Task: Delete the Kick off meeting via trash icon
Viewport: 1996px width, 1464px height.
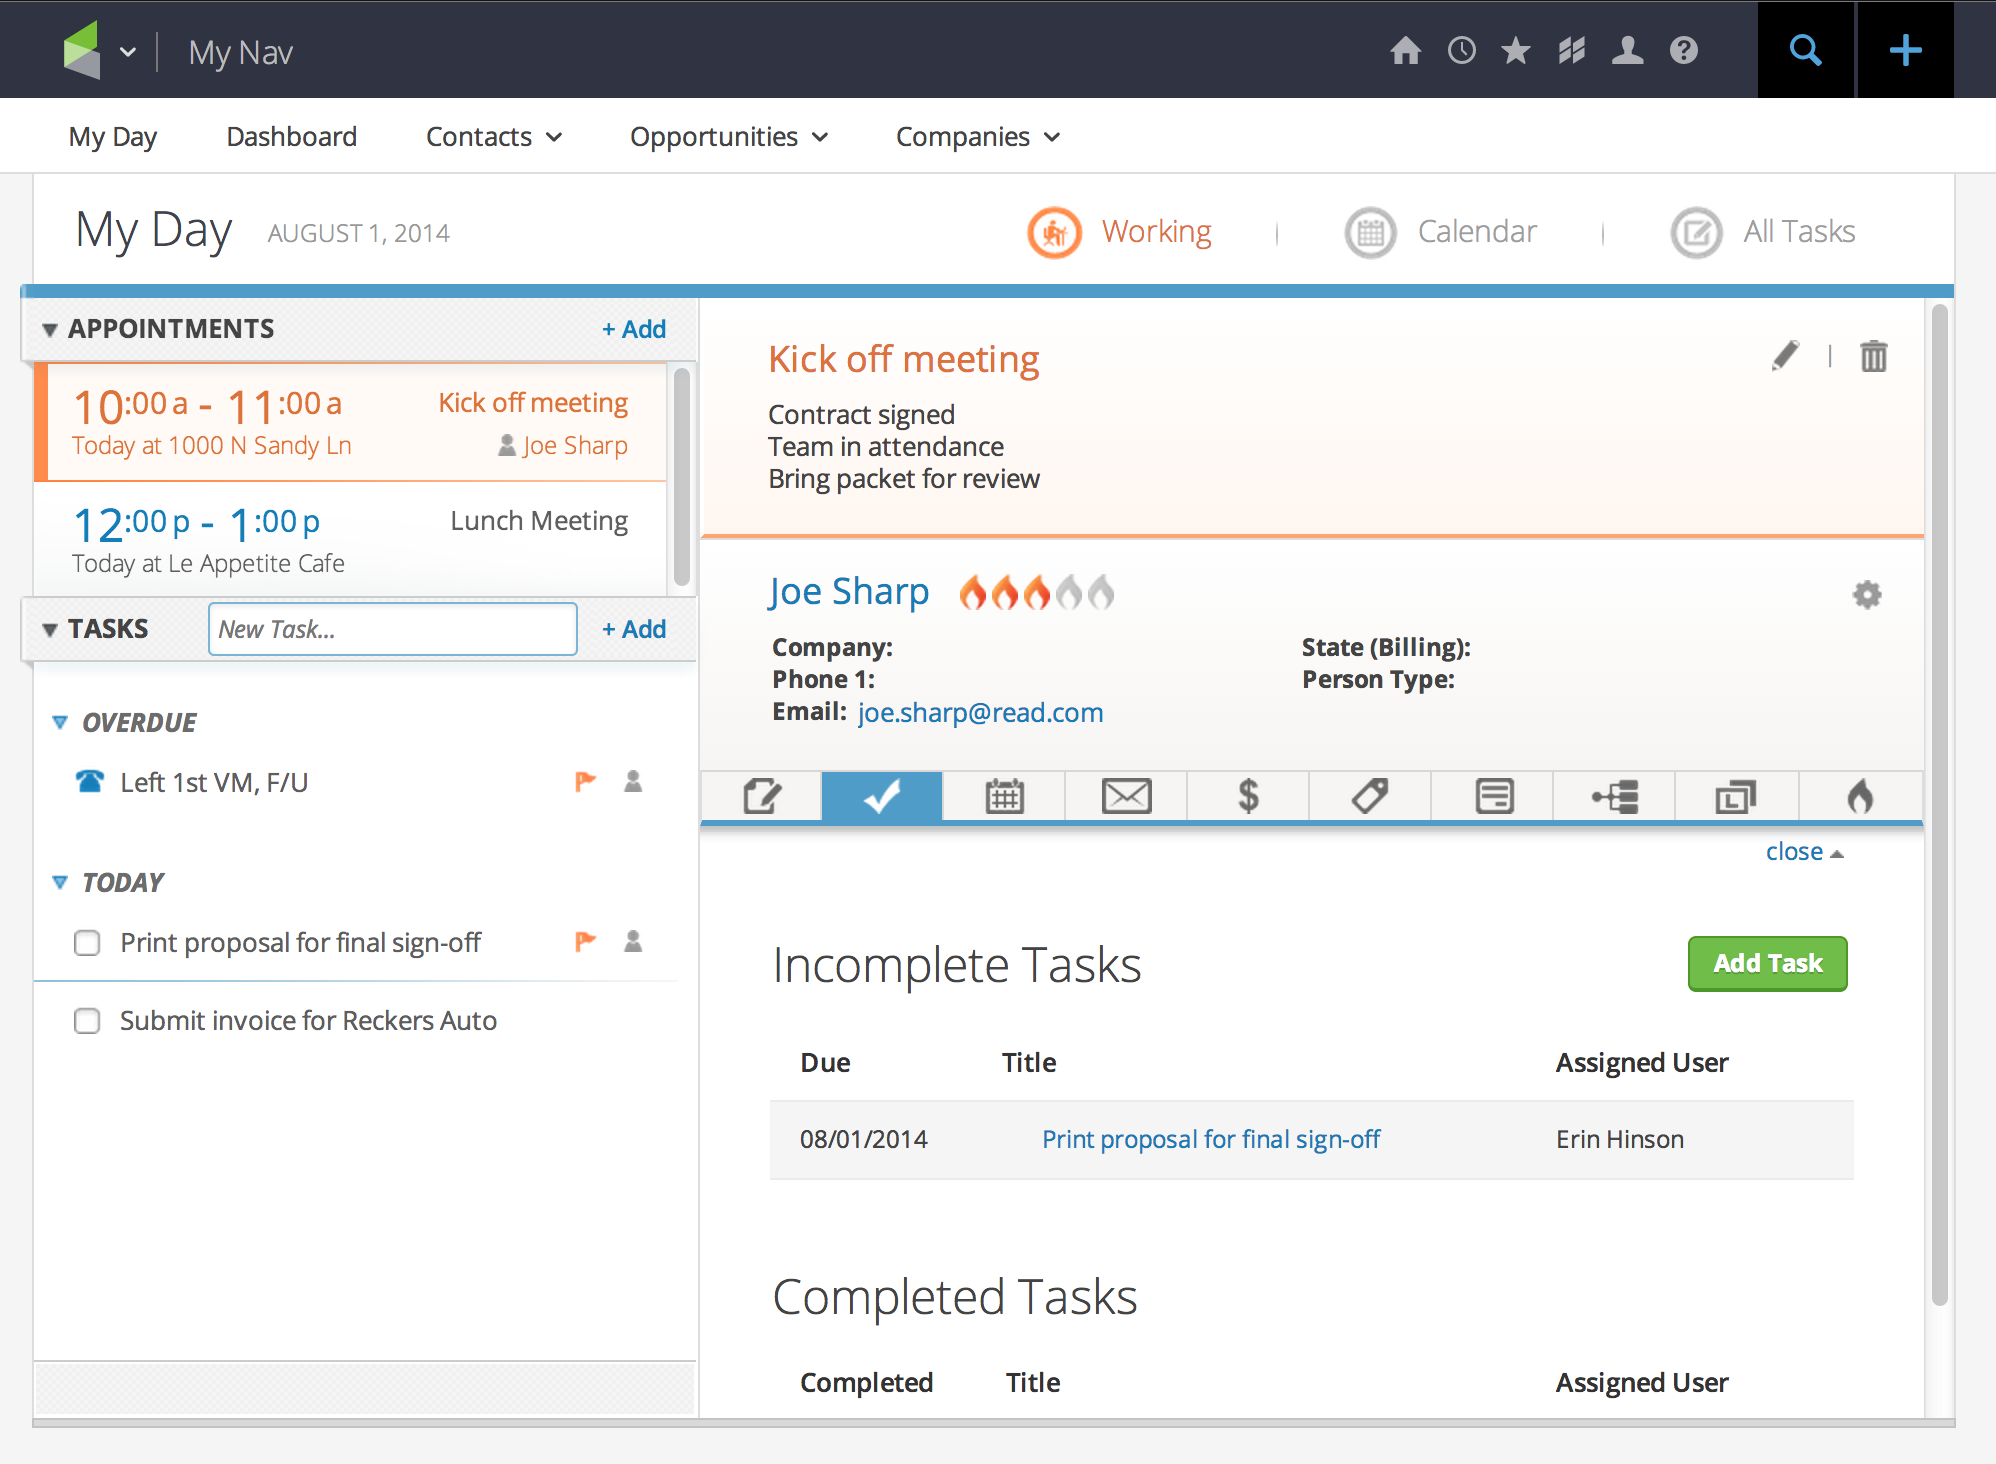Action: coord(1874,355)
